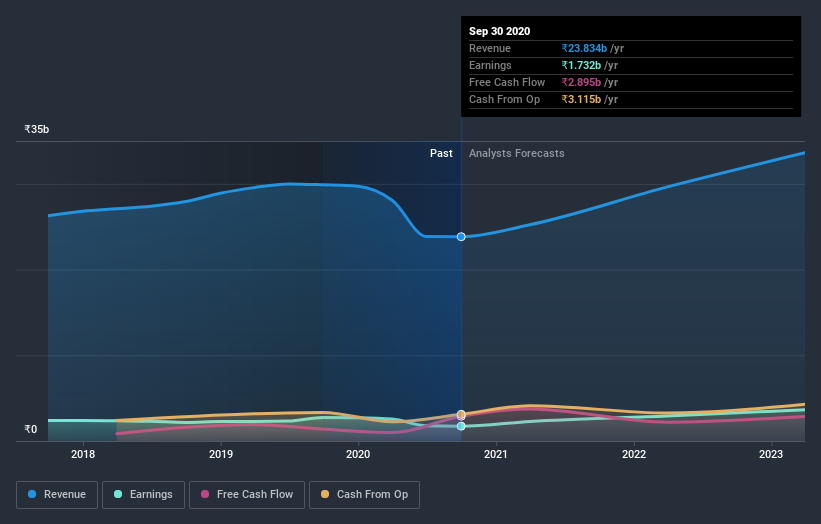Select the Earnings data point marker at Sep 2020
The image size is (821, 524).
tap(461, 426)
